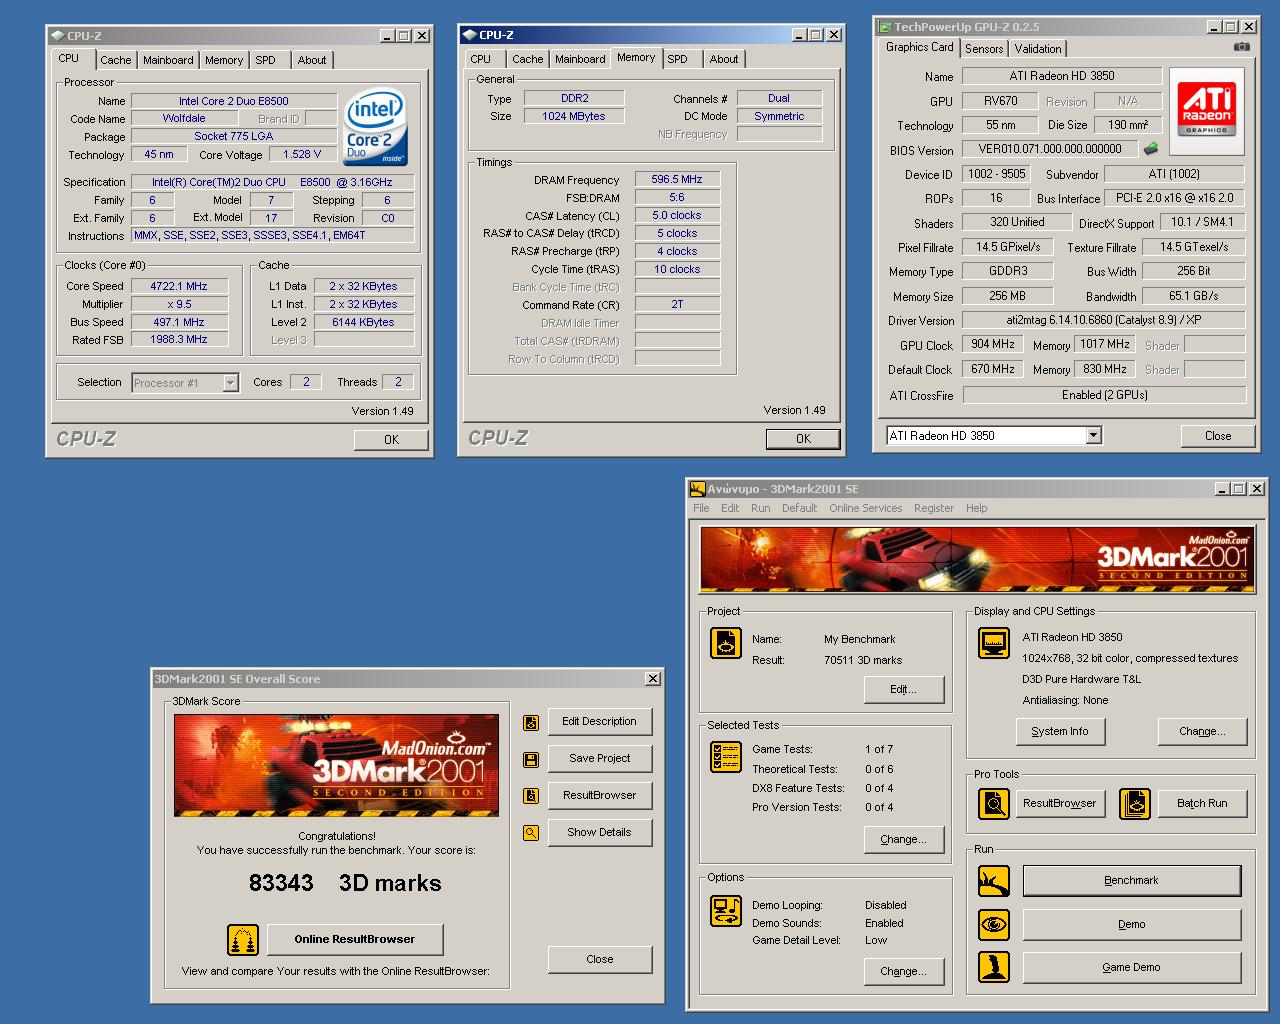Click the Selected Tests checklist icon
Viewport: 1280px width, 1024px height.
click(726, 757)
